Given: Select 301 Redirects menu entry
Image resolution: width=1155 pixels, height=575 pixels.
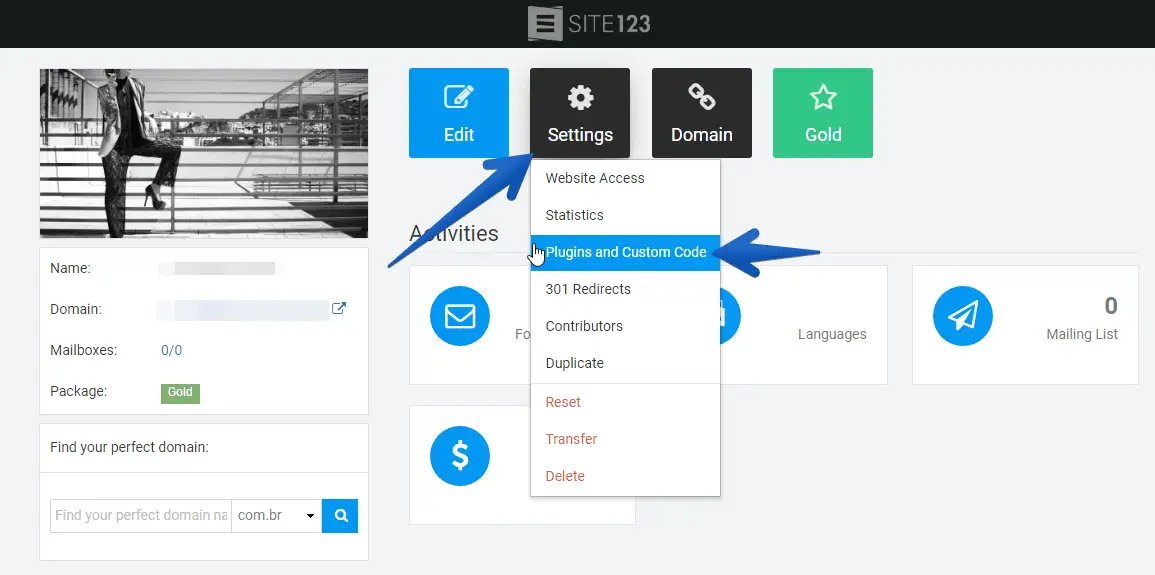Looking at the screenshot, I should (x=588, y=289).
